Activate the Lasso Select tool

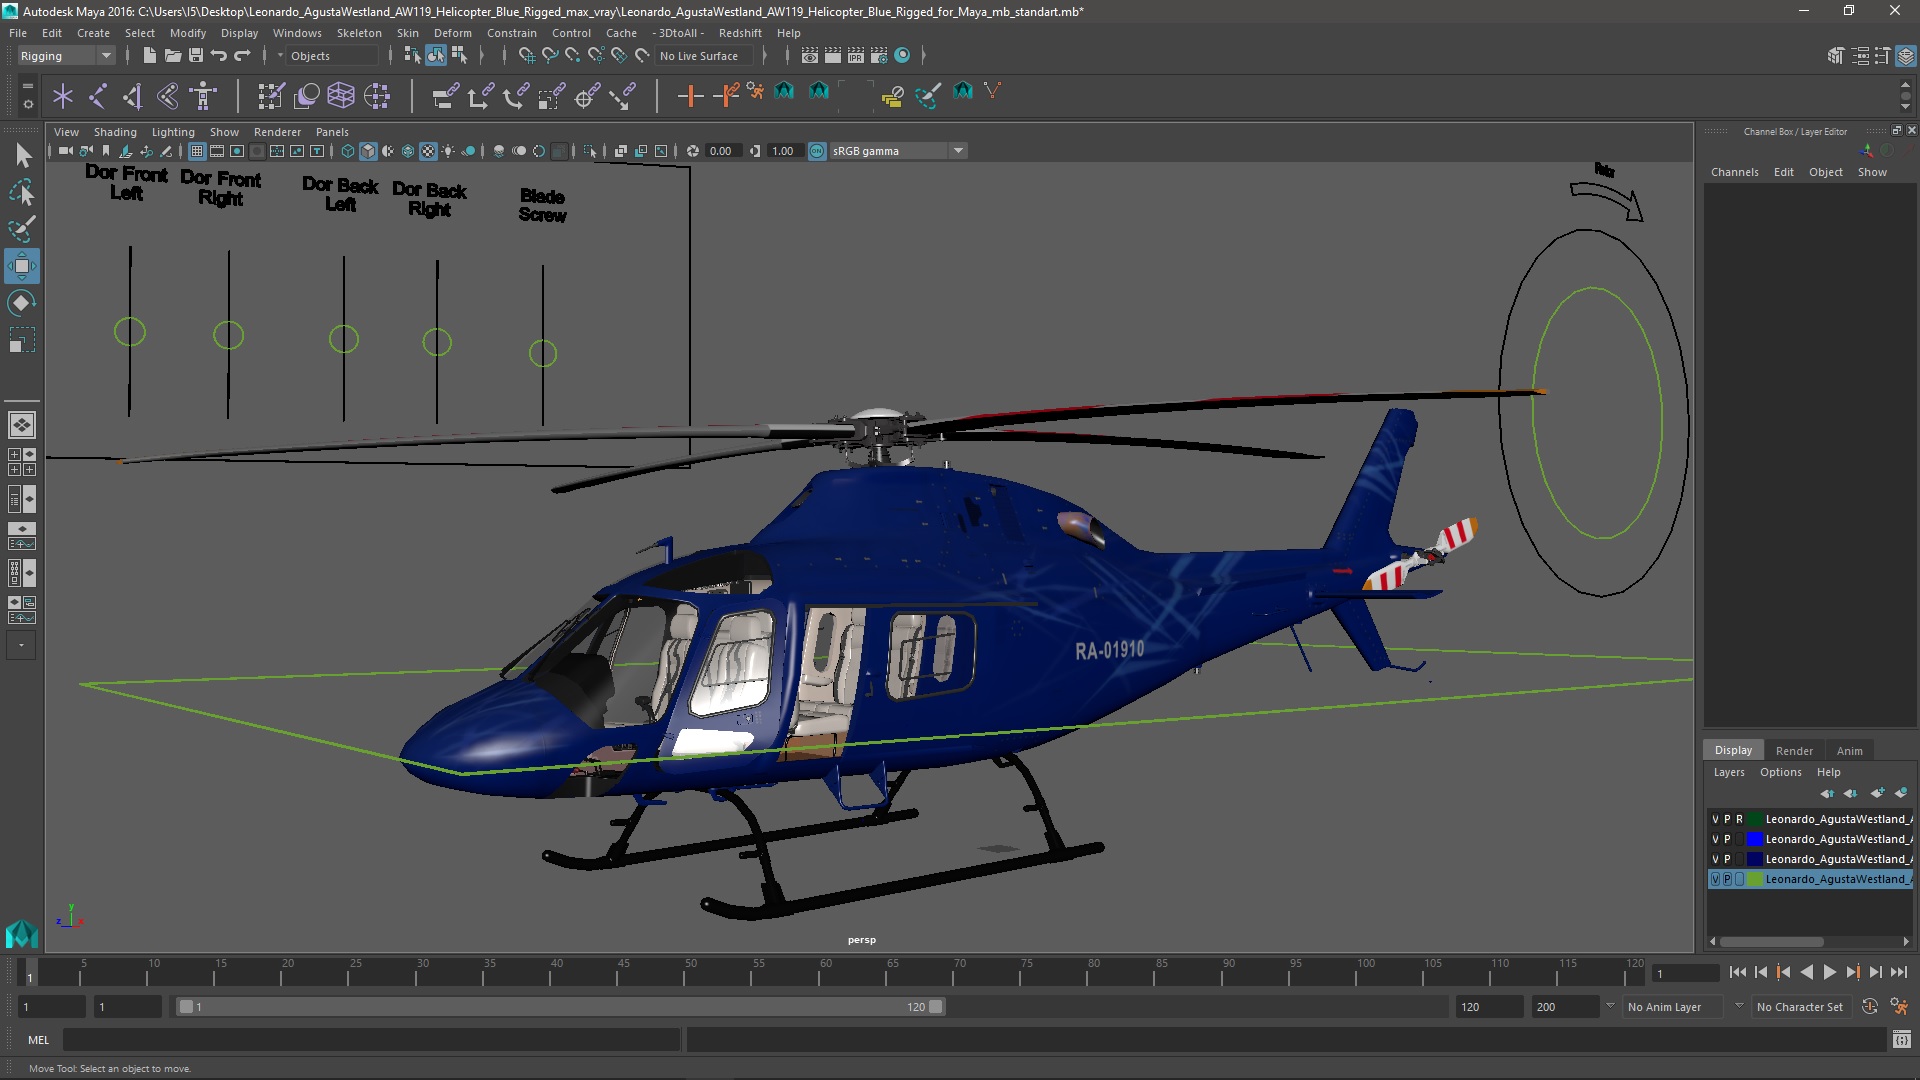coord(22,192)
